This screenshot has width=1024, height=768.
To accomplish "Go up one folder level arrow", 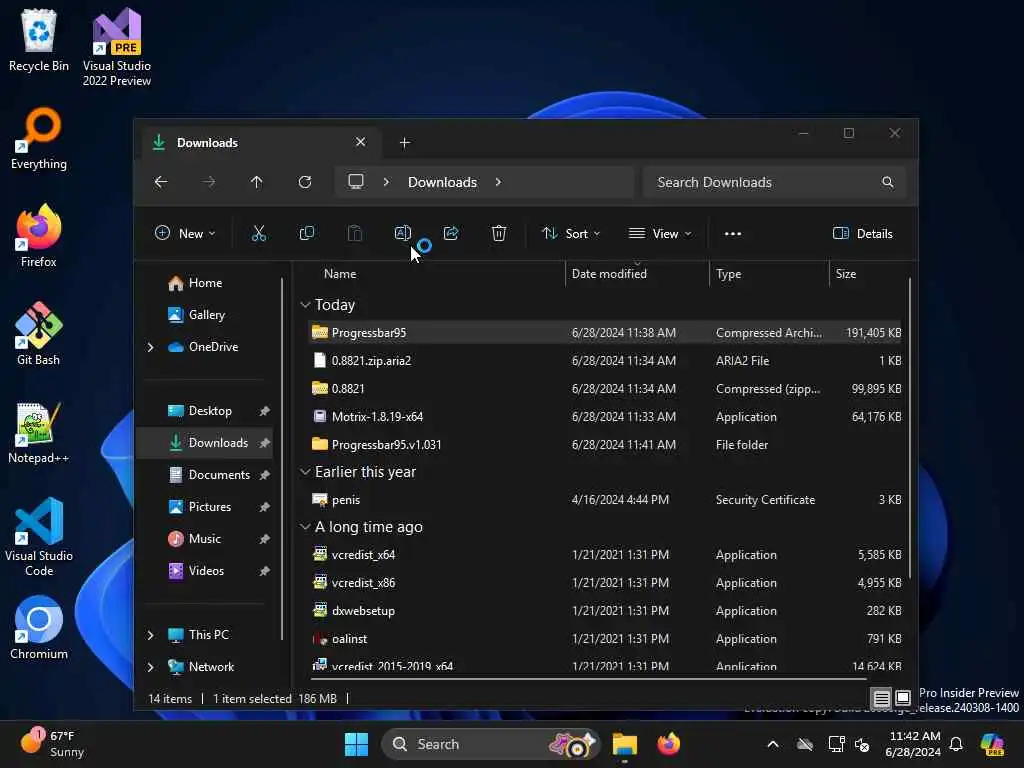I will (257, 182).
